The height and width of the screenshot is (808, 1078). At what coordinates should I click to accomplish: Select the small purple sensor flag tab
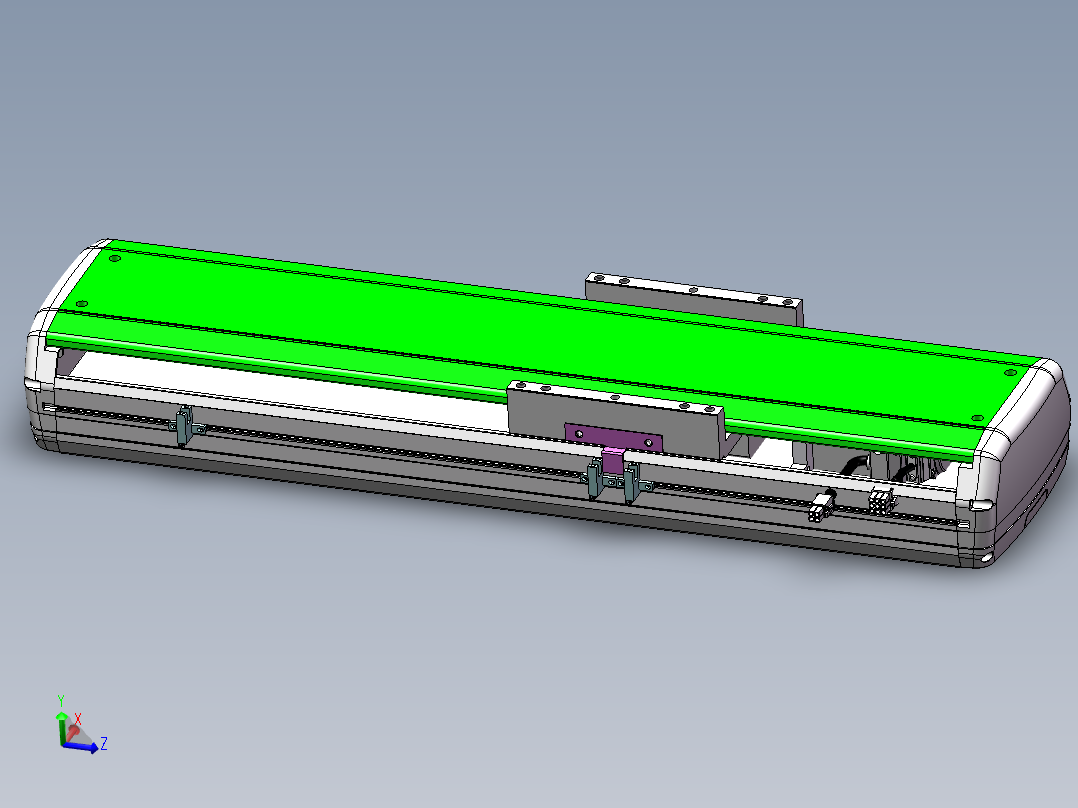(613, 460)
